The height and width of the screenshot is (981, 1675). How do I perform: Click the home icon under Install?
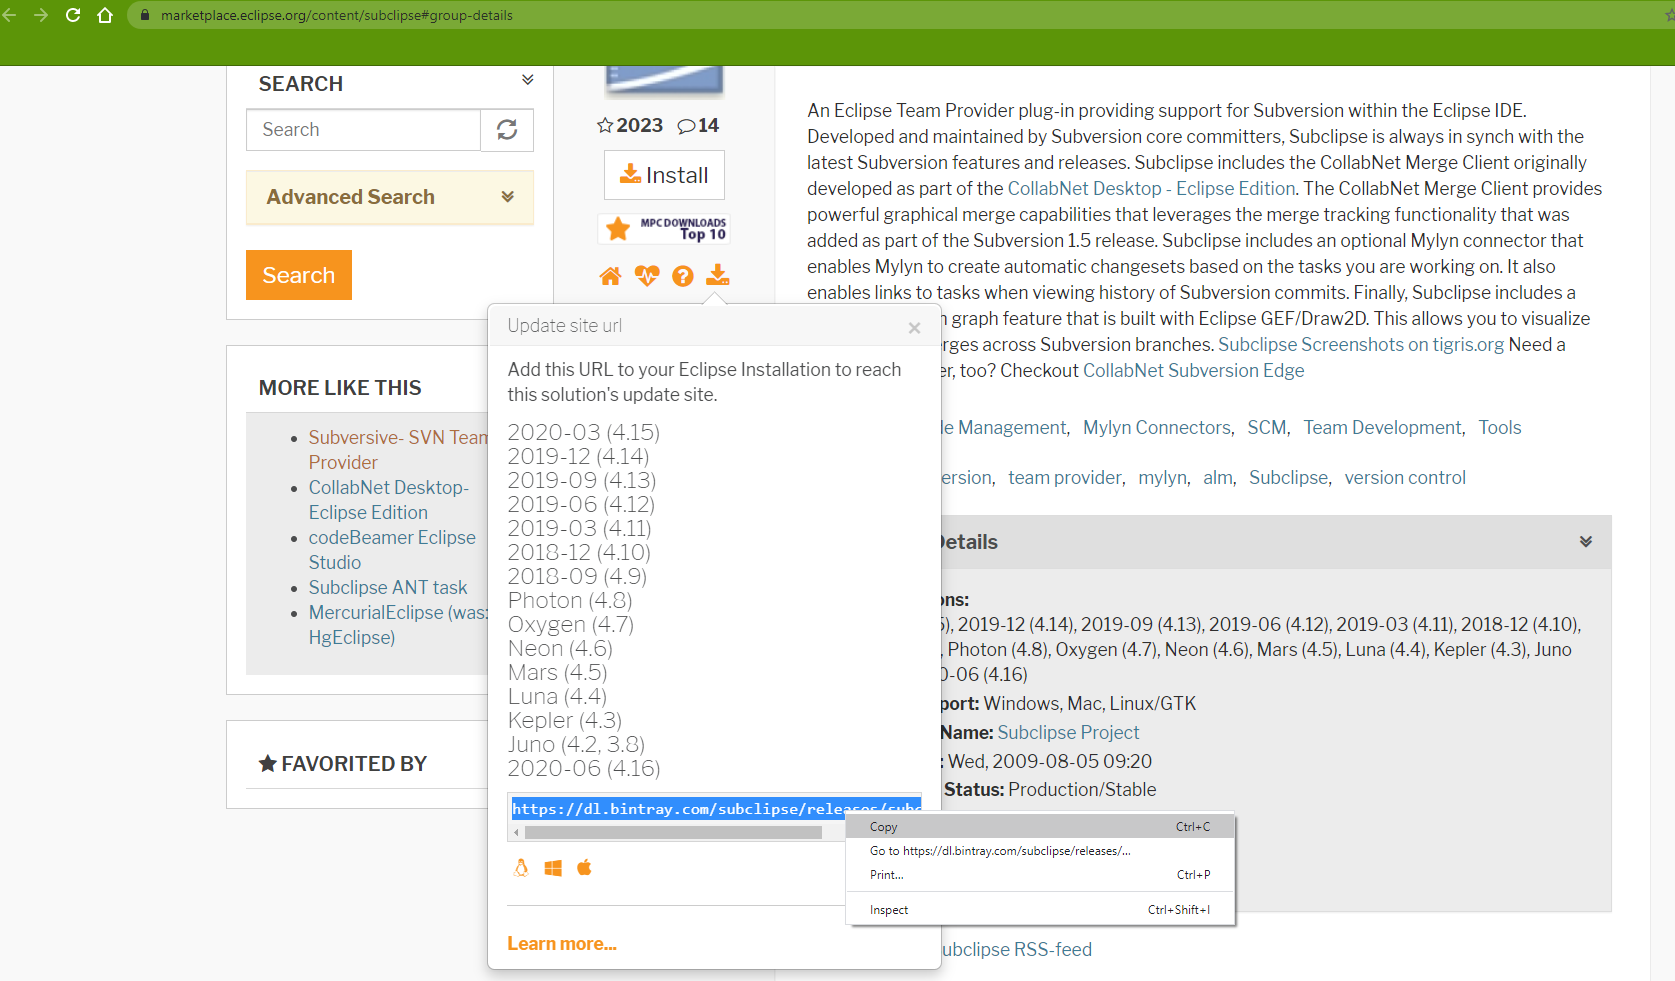[610, 276]
